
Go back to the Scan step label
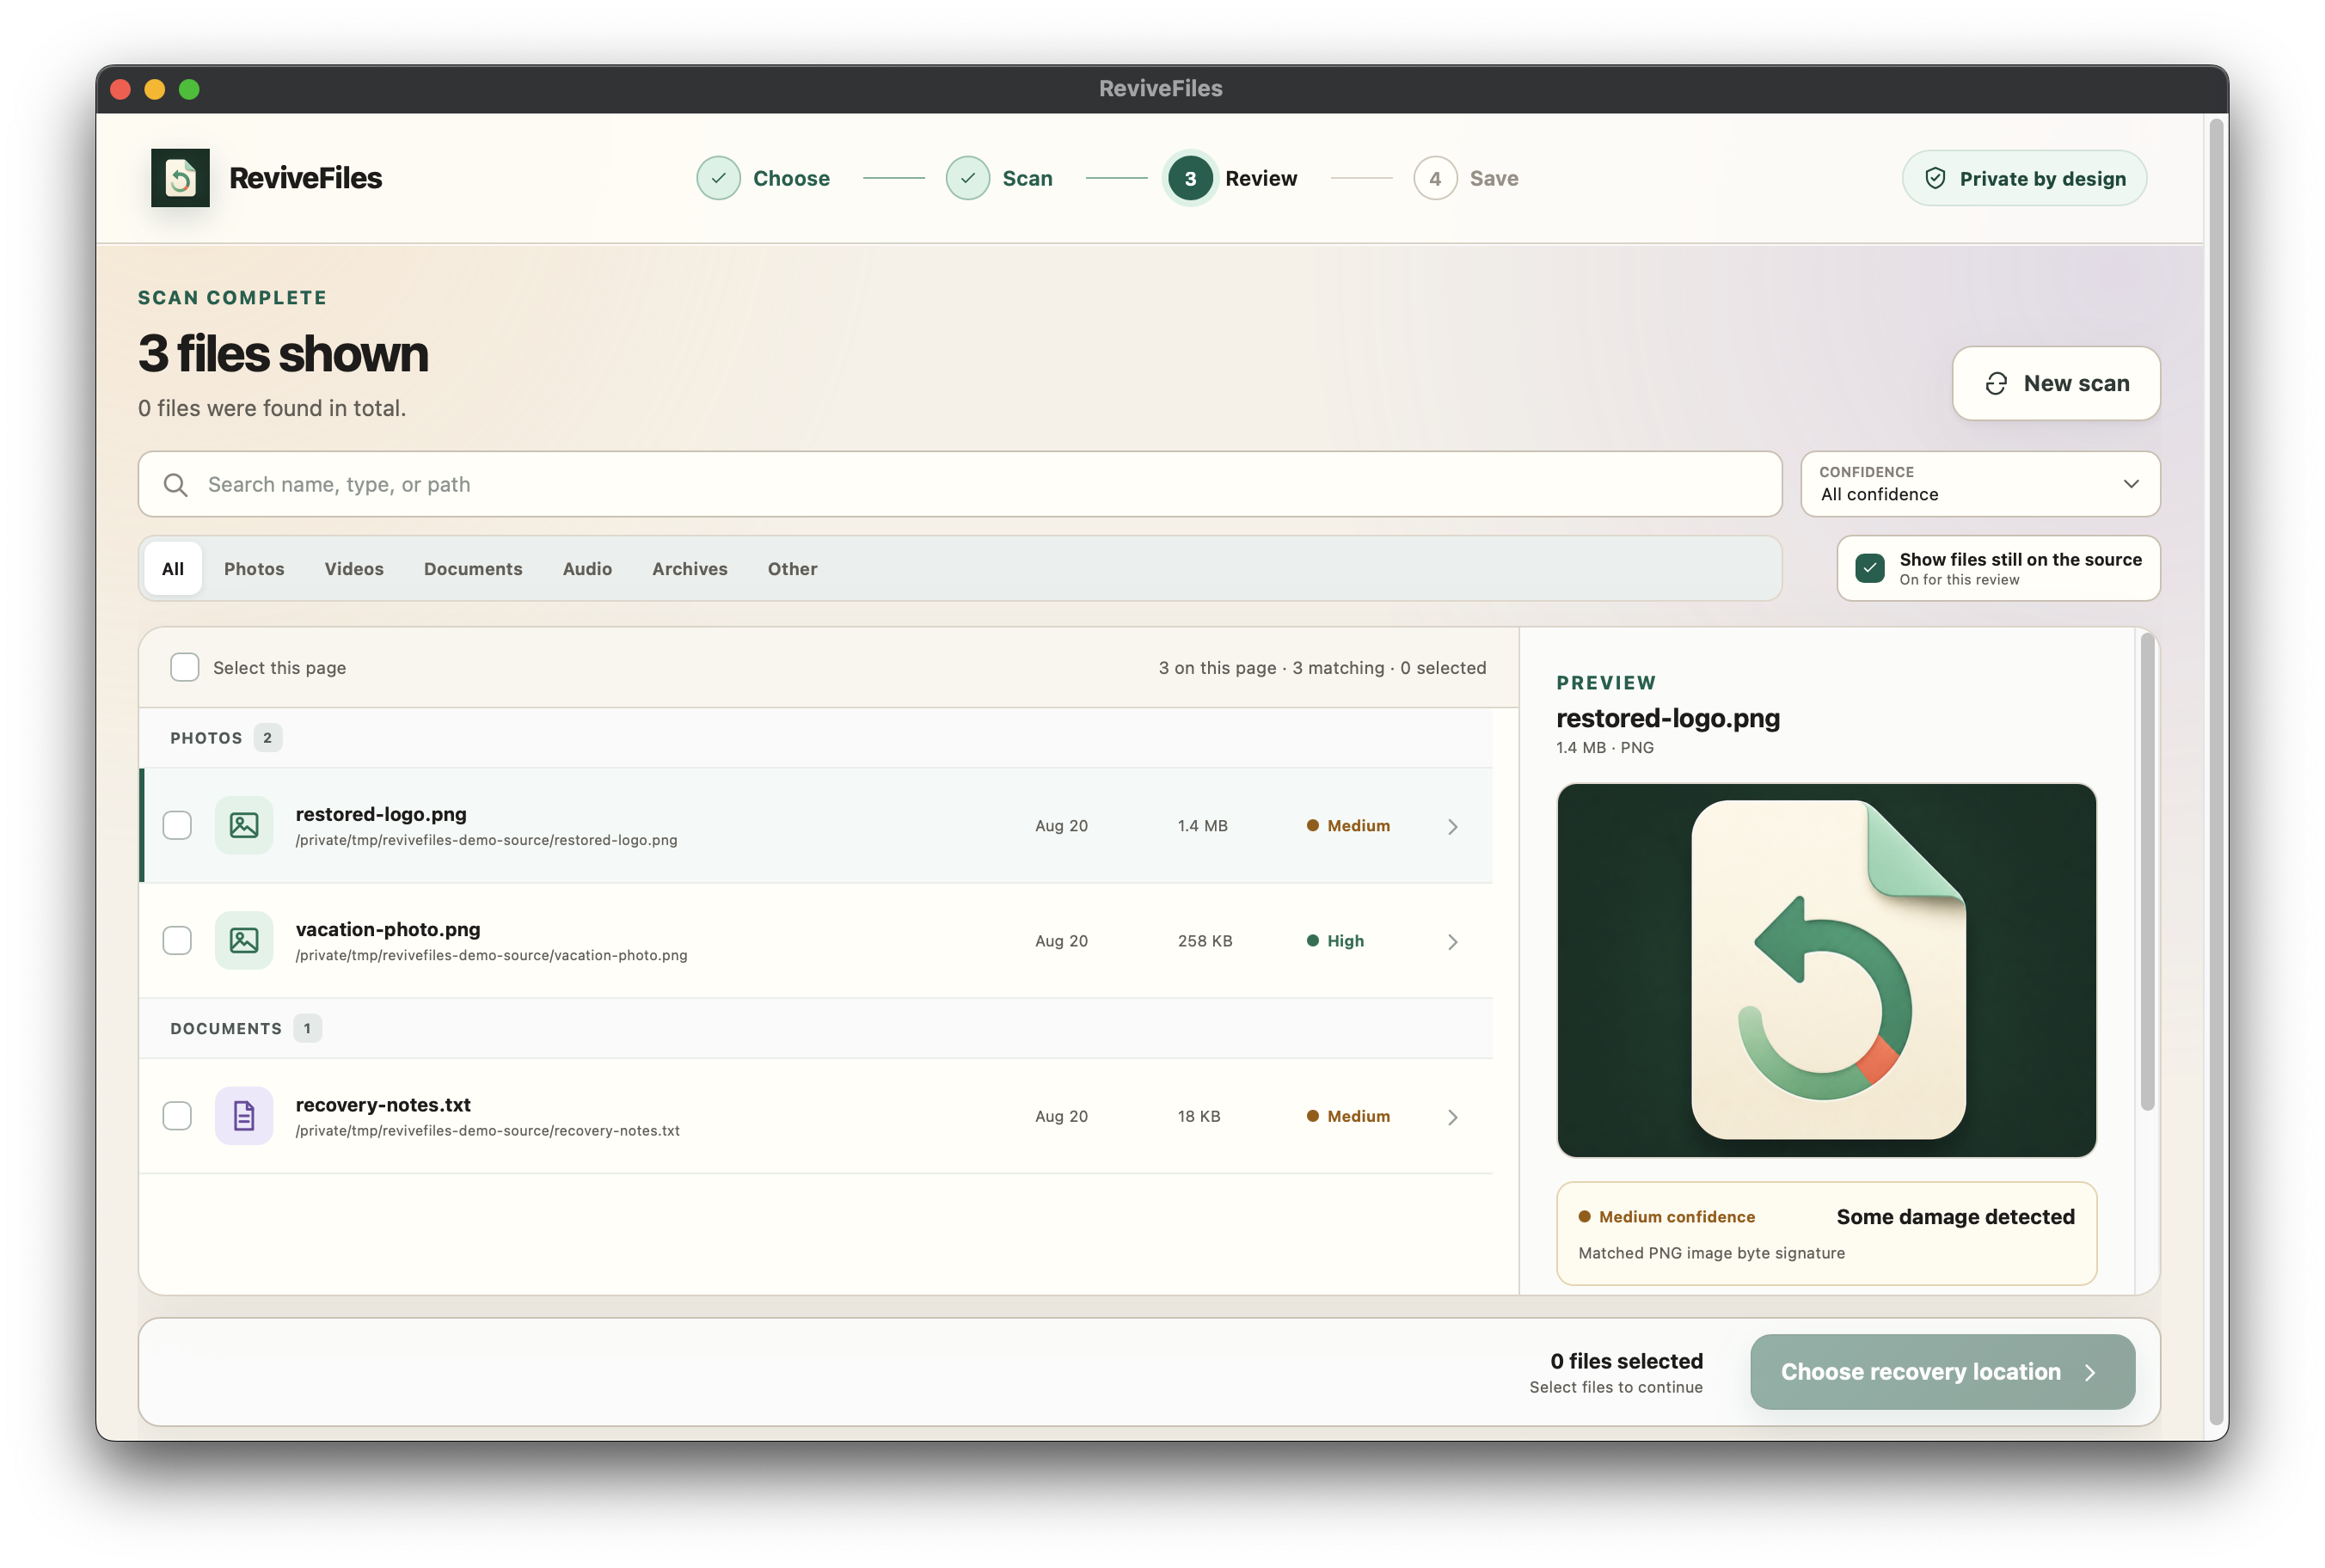[1027, 178]
